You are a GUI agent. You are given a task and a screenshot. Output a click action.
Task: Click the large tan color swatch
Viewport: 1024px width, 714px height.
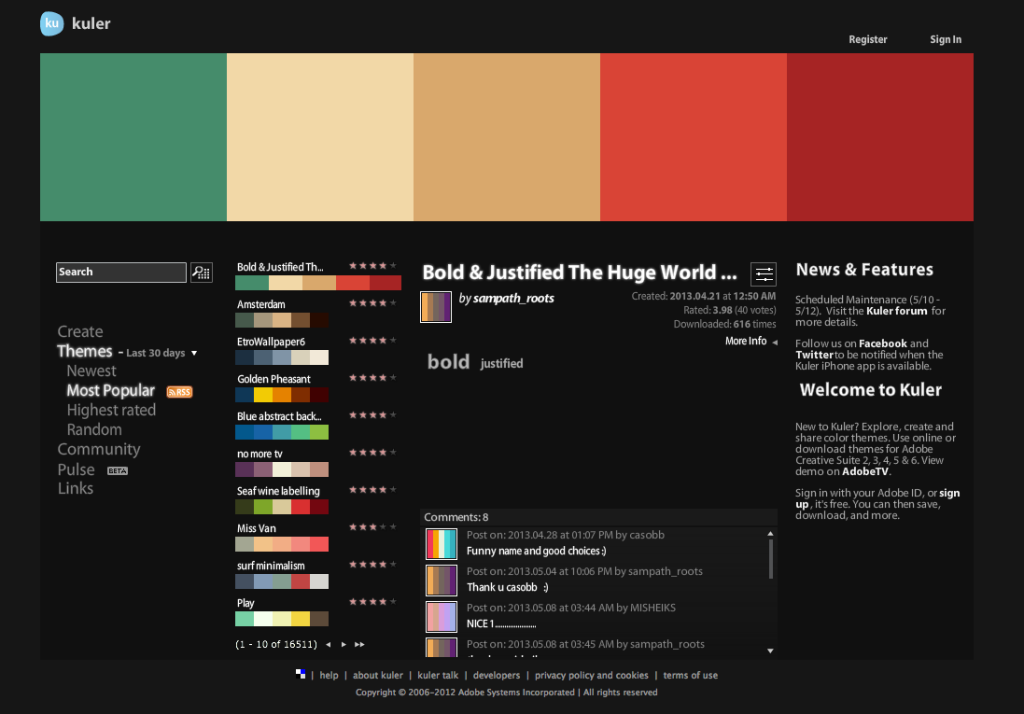507,137
